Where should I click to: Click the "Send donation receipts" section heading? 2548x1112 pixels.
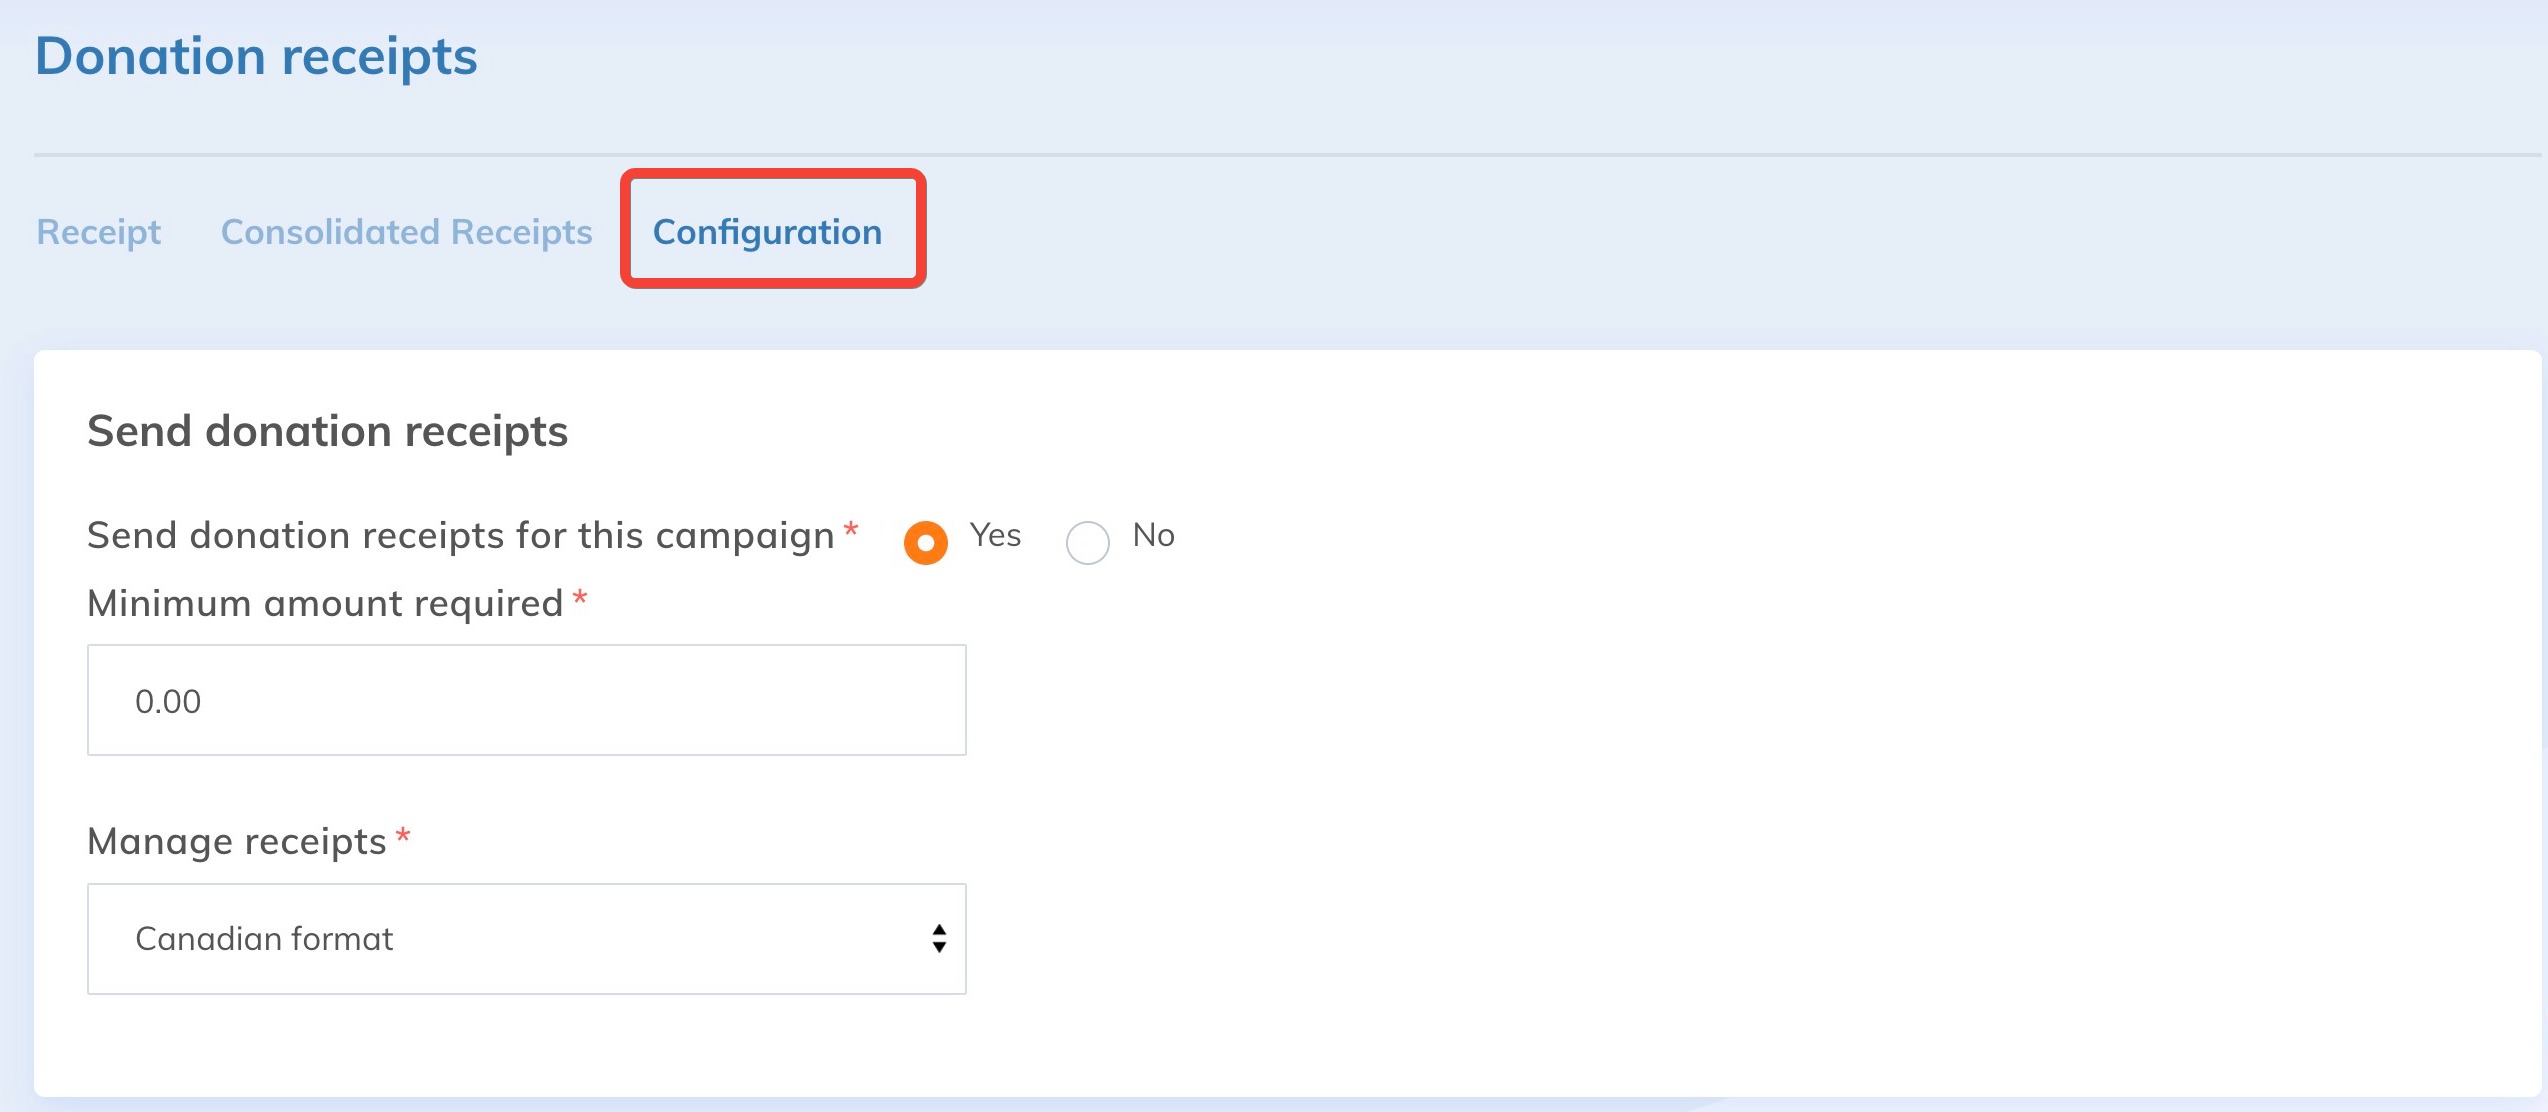pyautogui.click(x=327, y=431)
